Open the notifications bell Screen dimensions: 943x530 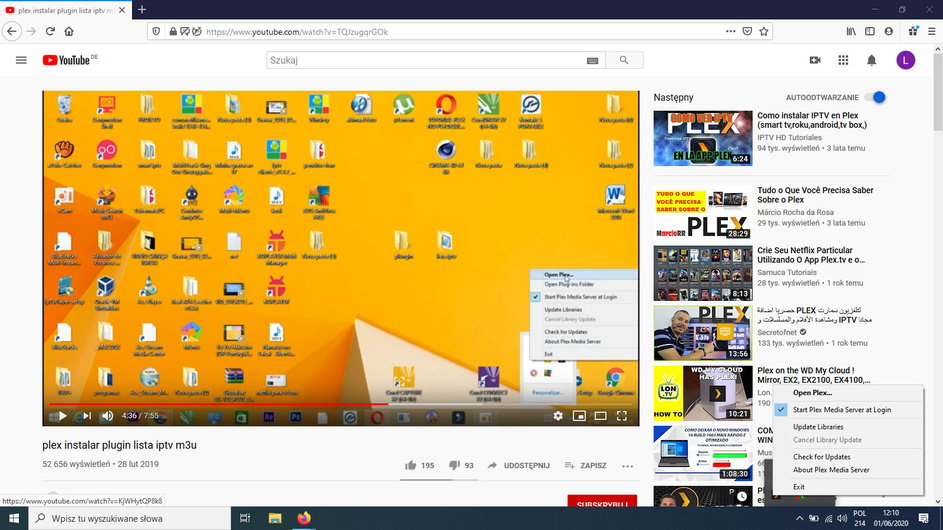point(871,60)
